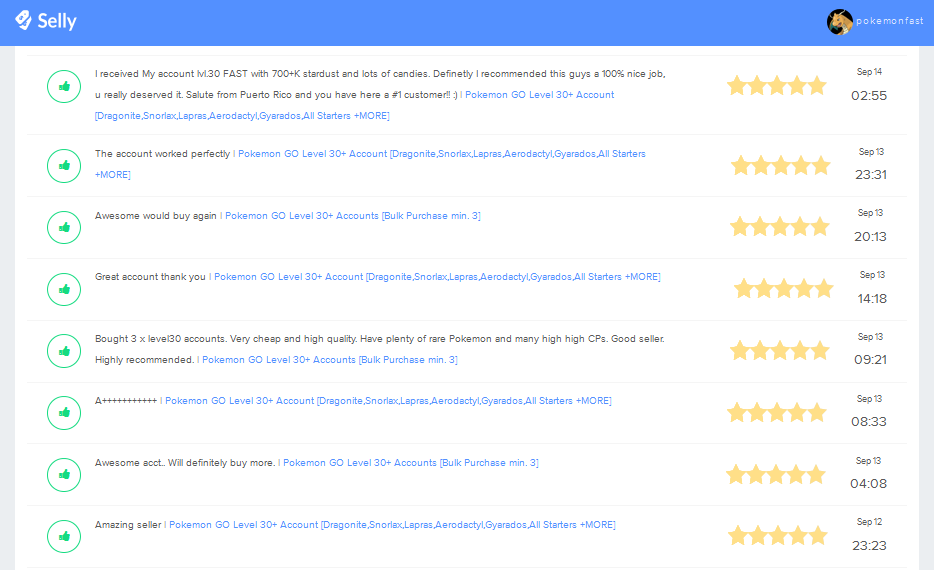Click text 'Bought 3 x level30 accounts'
934x570 pixels.
click(160, 339)
